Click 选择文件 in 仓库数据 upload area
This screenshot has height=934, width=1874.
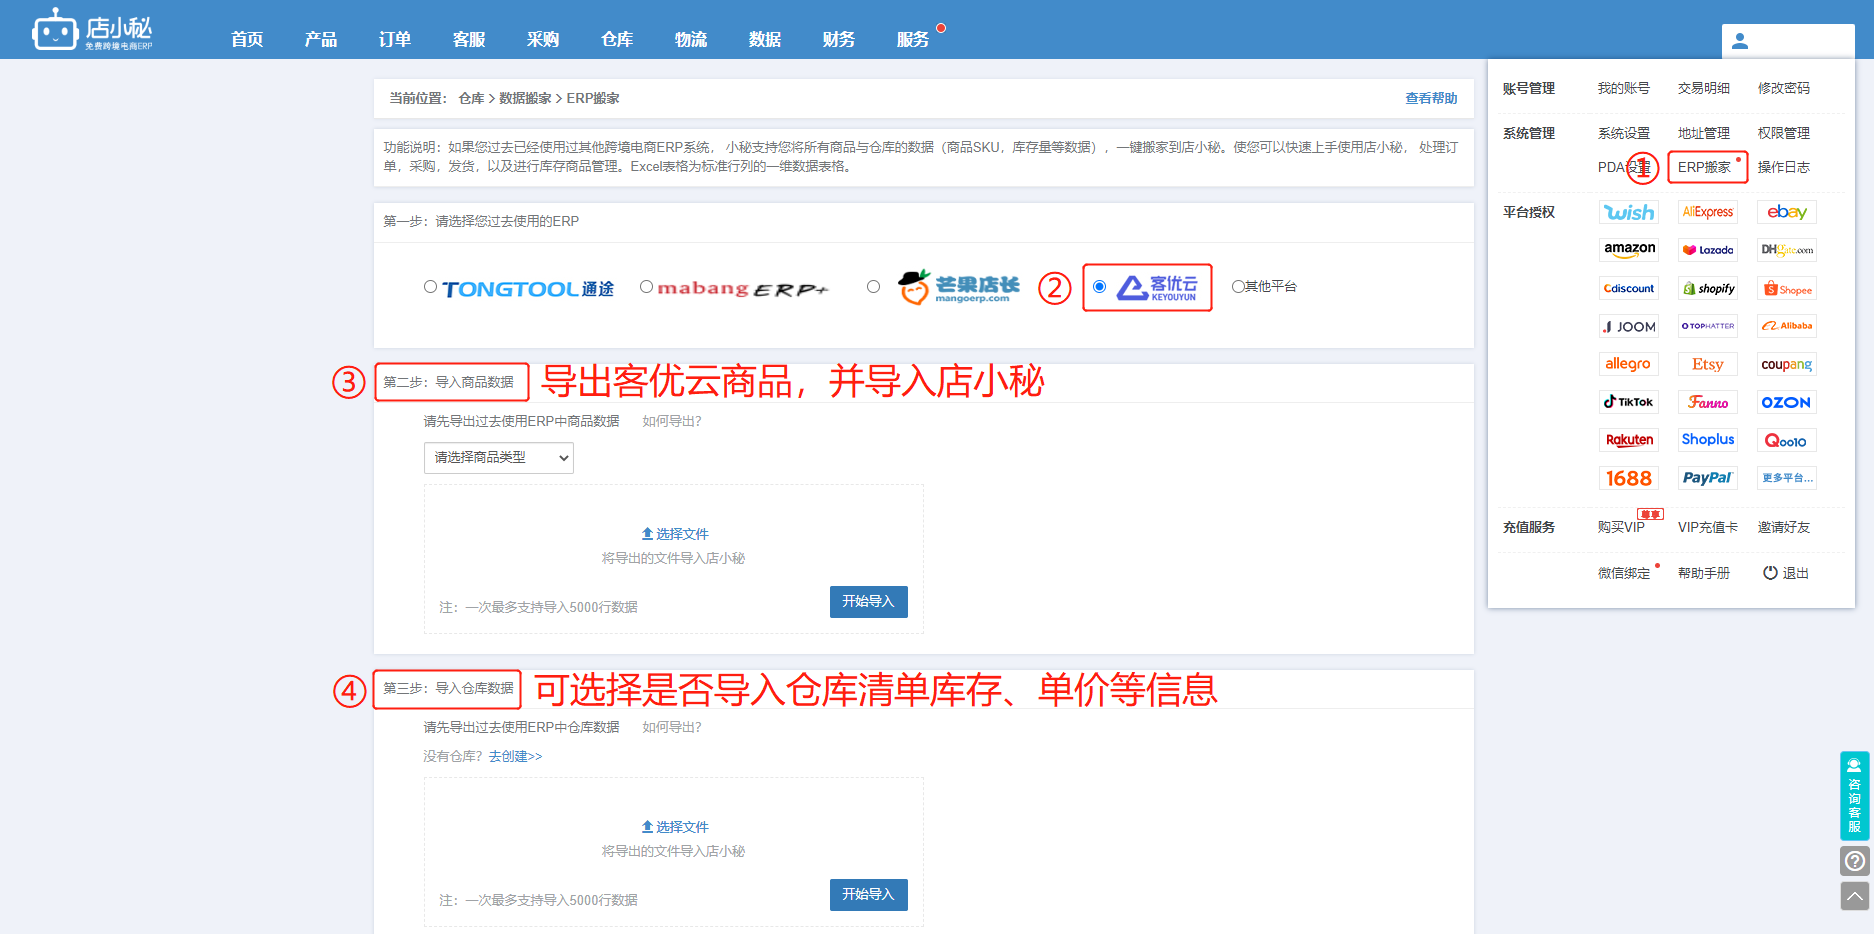pos(675,827)
